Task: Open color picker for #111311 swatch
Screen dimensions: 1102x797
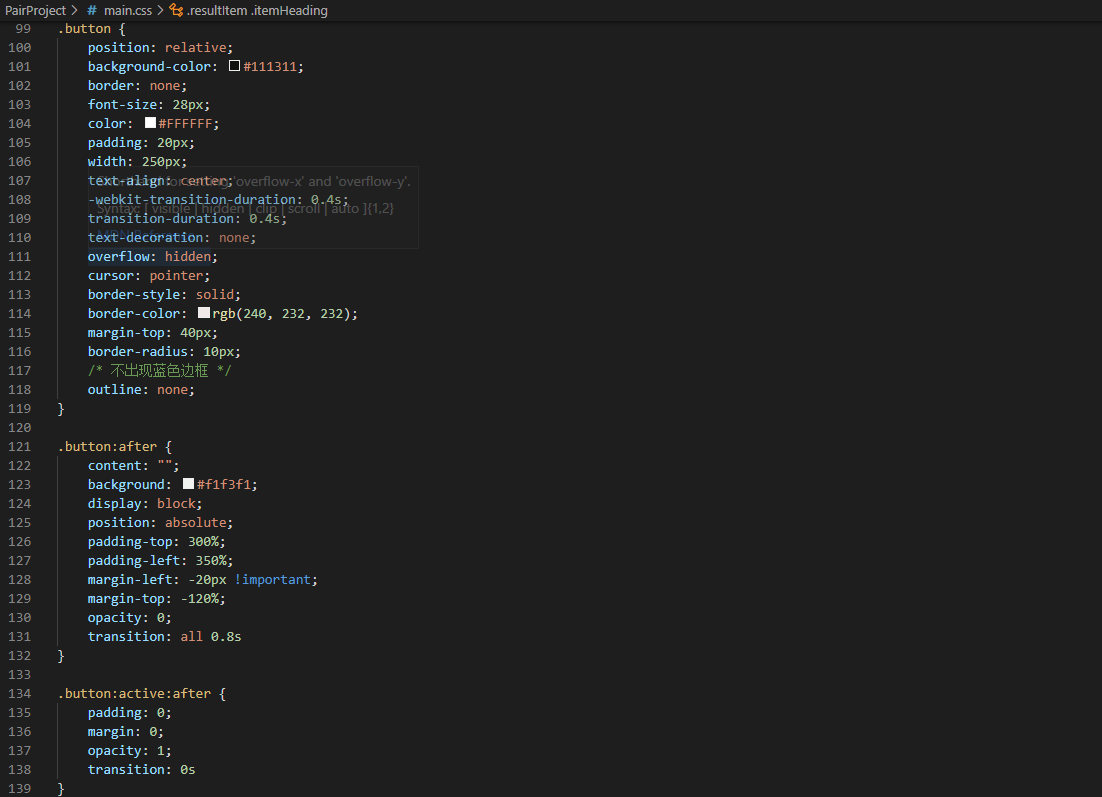Action: (x=235, y=66)
